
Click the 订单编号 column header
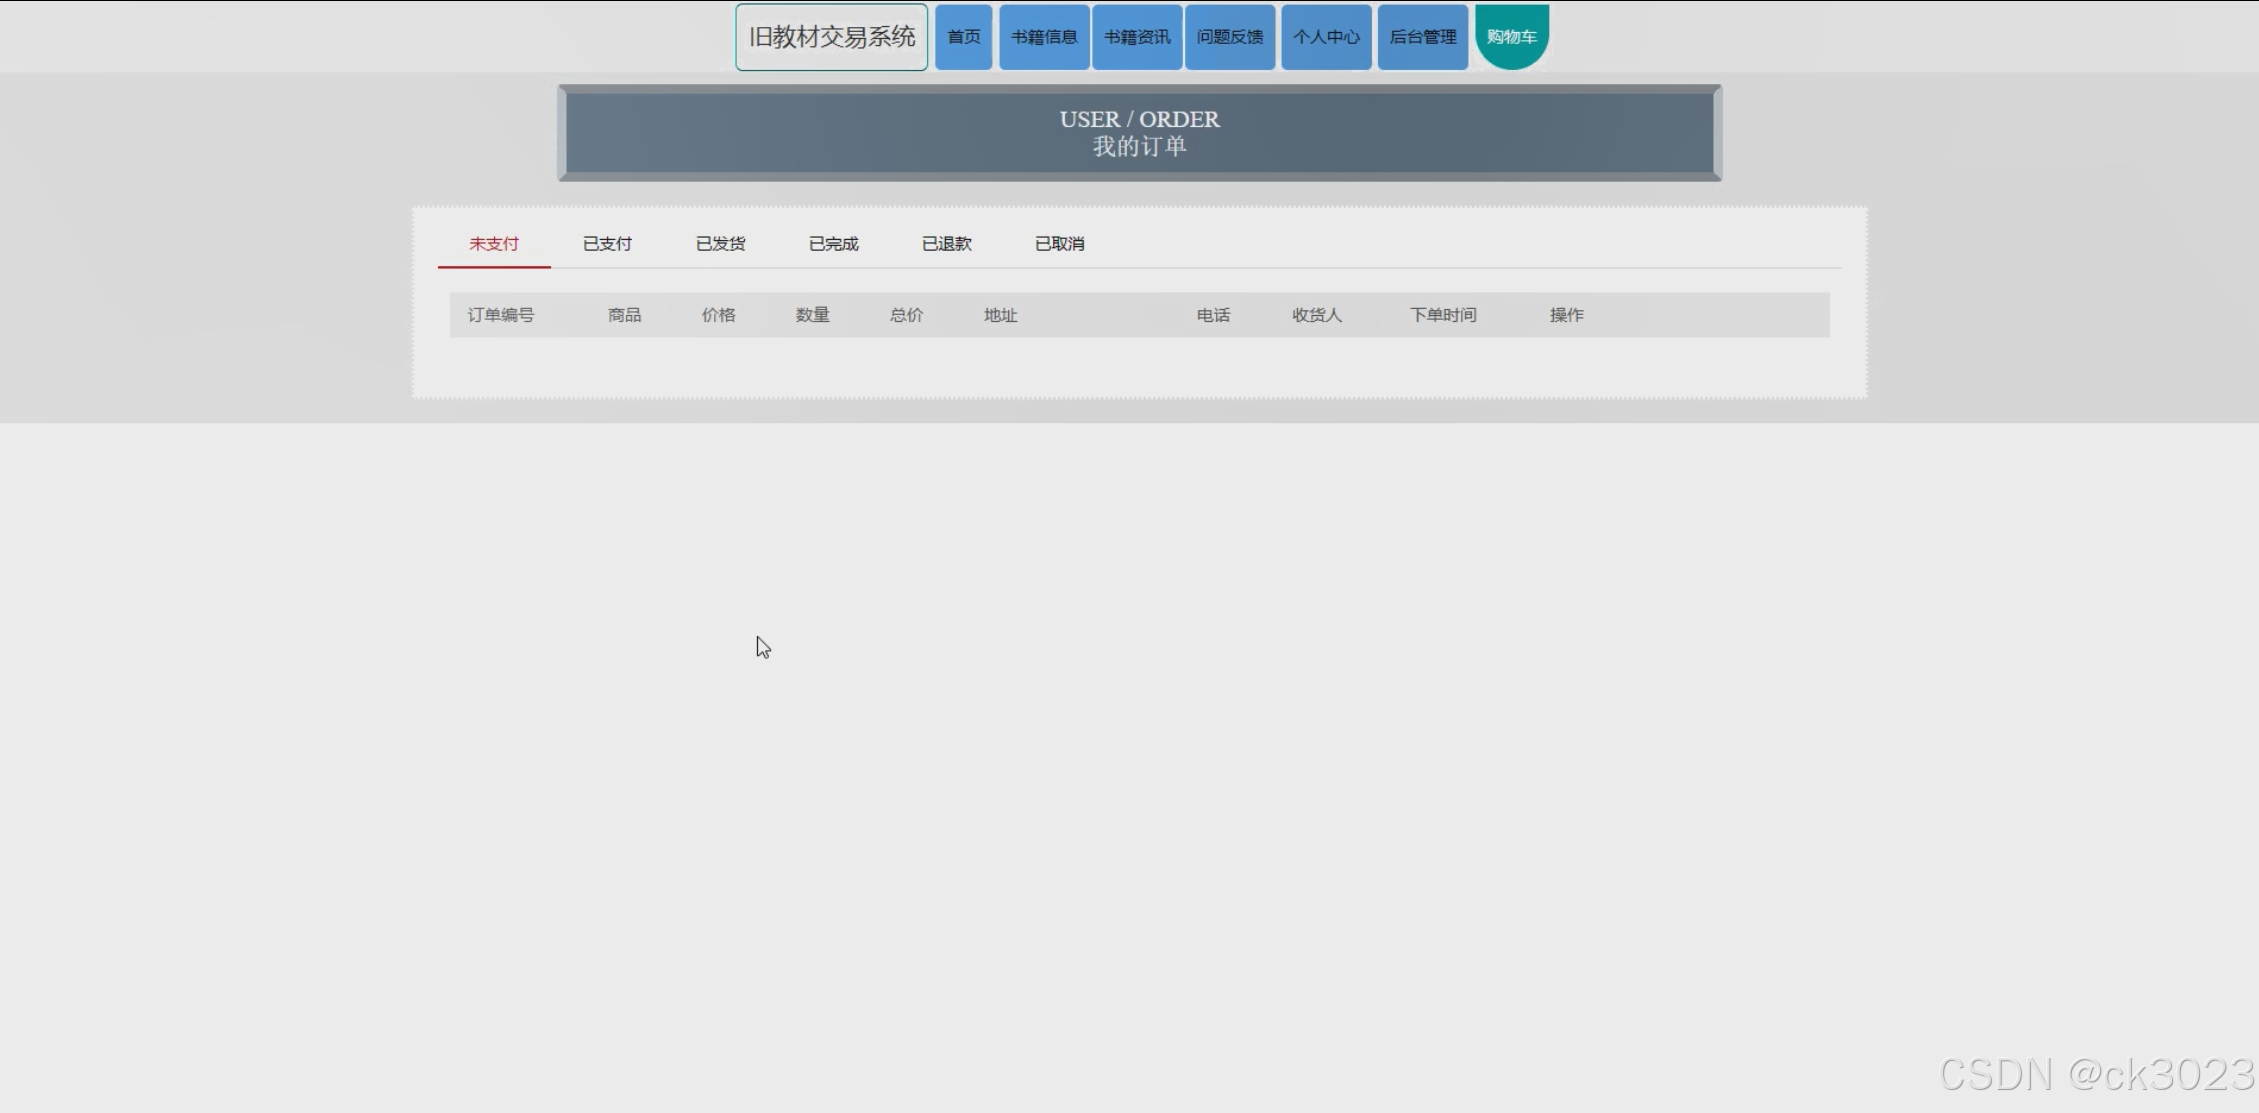(501, 315)
